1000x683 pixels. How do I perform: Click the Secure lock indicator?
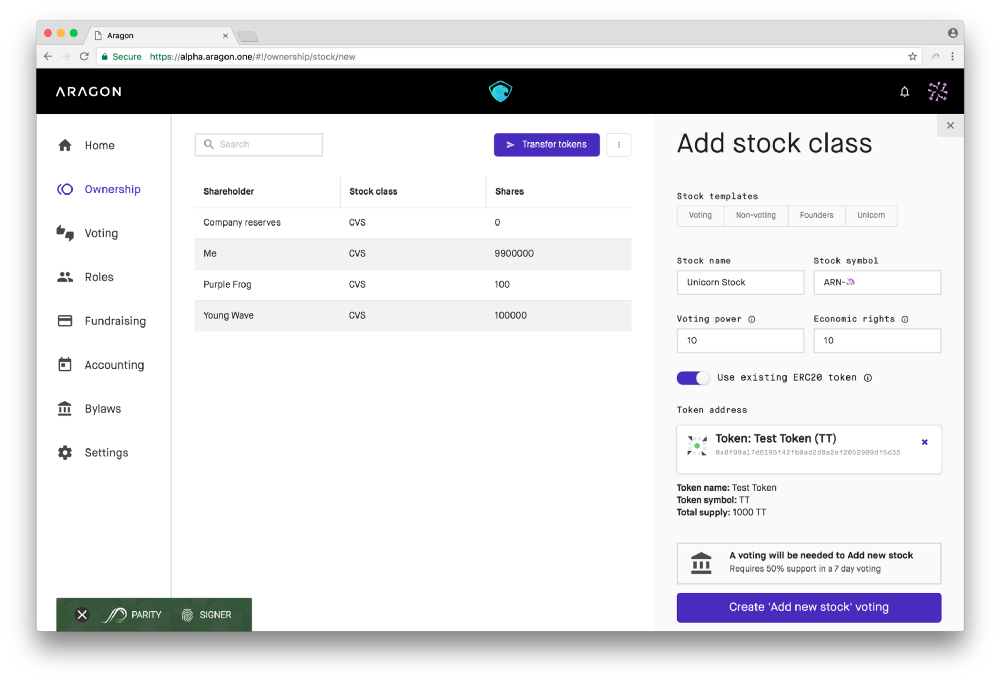tap(121, 57)
